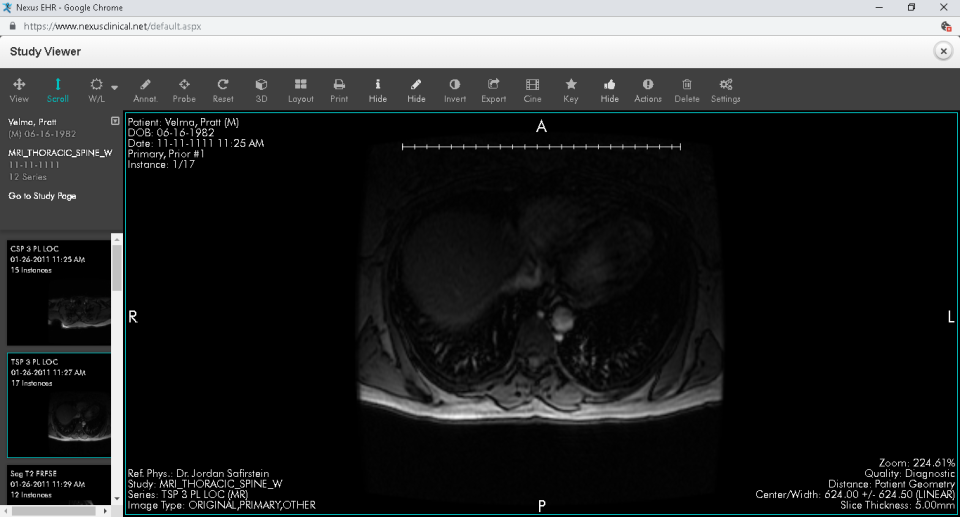Click the DOB: 06-16-1982 overlay text
Viewport: 960px width, 517px height.
[171, 133]
